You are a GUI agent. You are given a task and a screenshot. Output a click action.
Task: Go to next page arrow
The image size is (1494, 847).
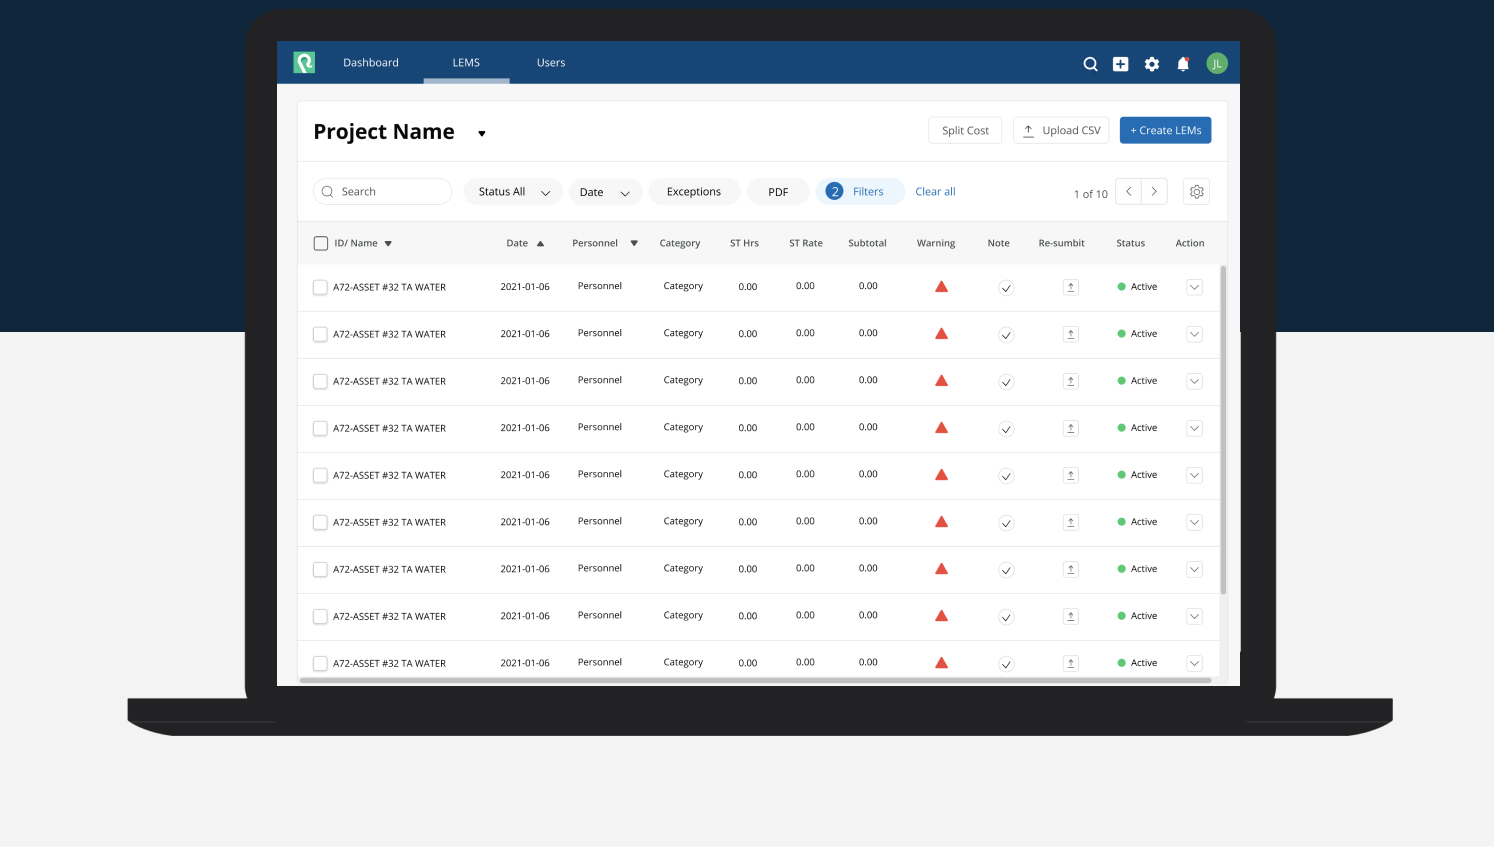[x=1154, y=192]
